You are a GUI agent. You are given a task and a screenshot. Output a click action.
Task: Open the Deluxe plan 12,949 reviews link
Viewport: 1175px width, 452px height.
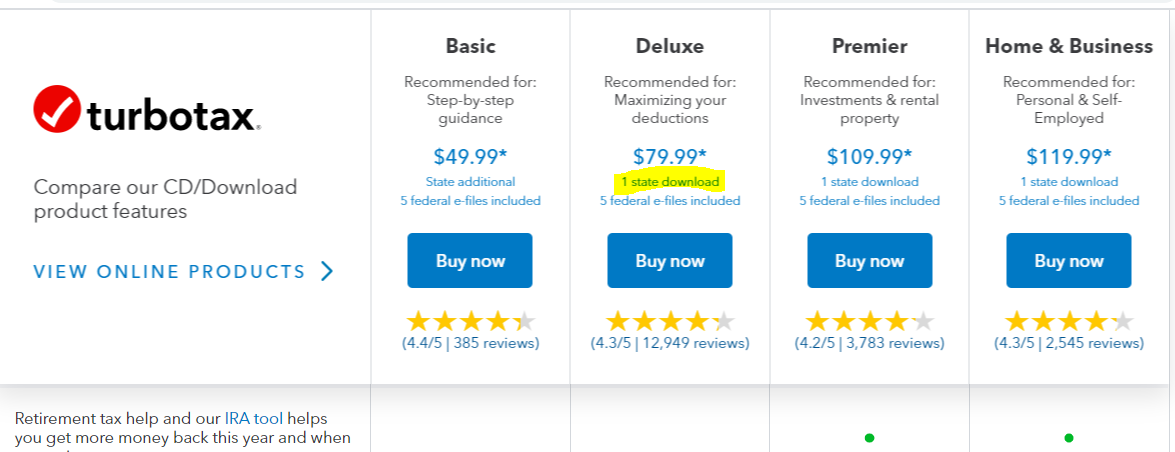point(670,343)
